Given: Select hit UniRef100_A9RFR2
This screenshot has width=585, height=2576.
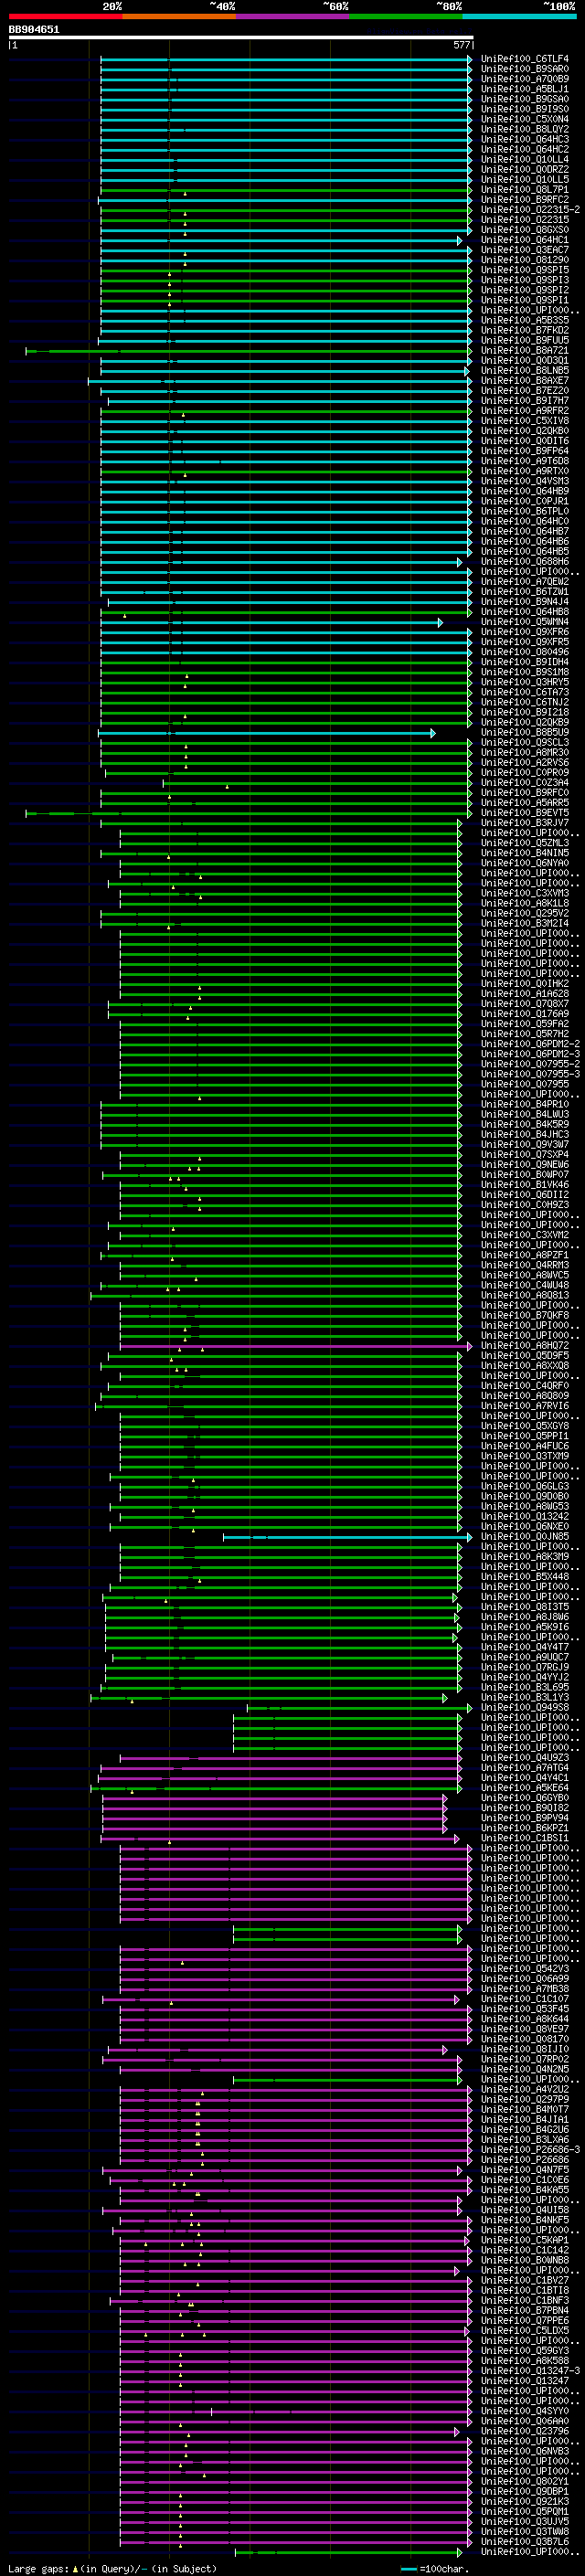Looking at the screenshot, I should click(524, 411).
